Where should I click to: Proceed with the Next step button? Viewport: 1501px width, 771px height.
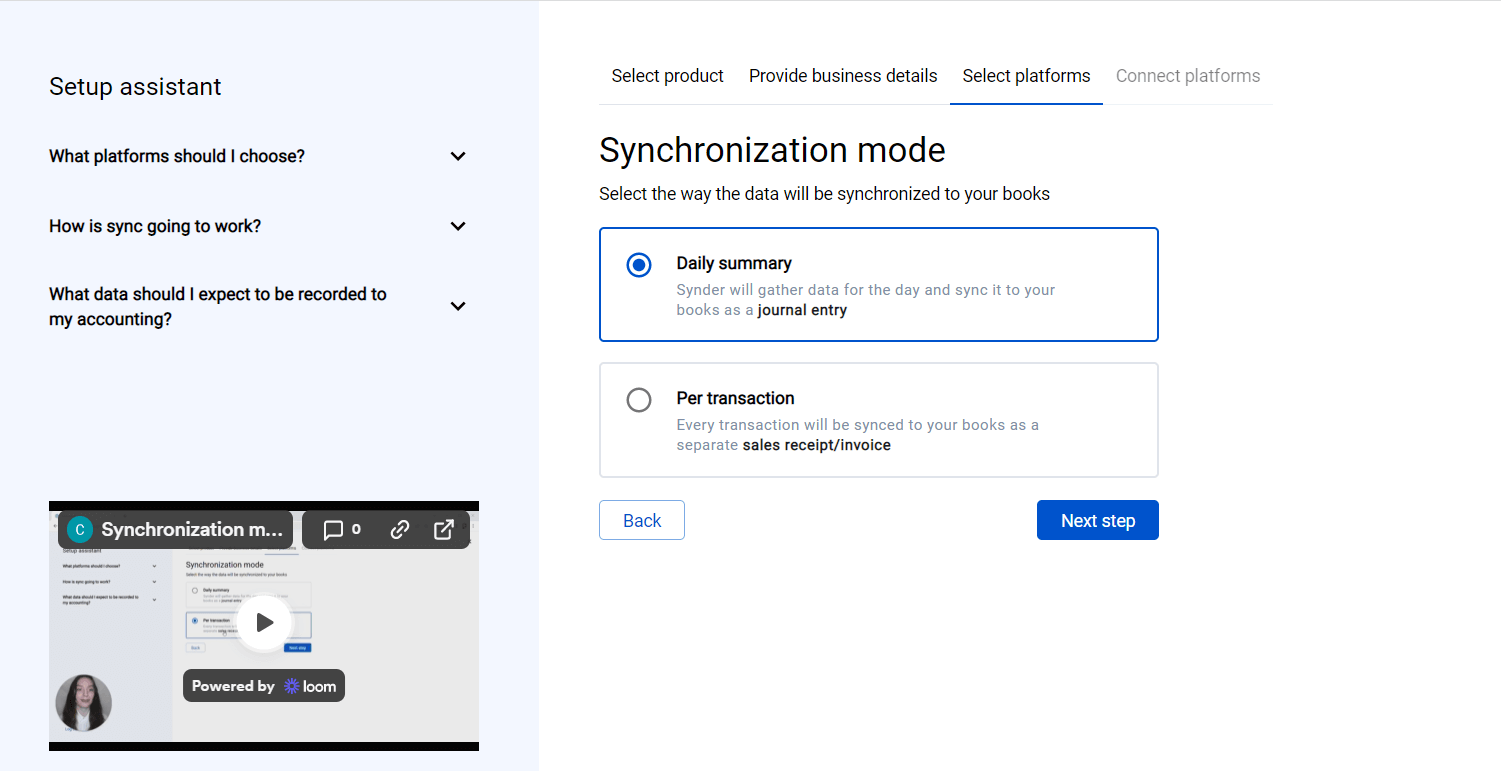tap(1097, 519)
